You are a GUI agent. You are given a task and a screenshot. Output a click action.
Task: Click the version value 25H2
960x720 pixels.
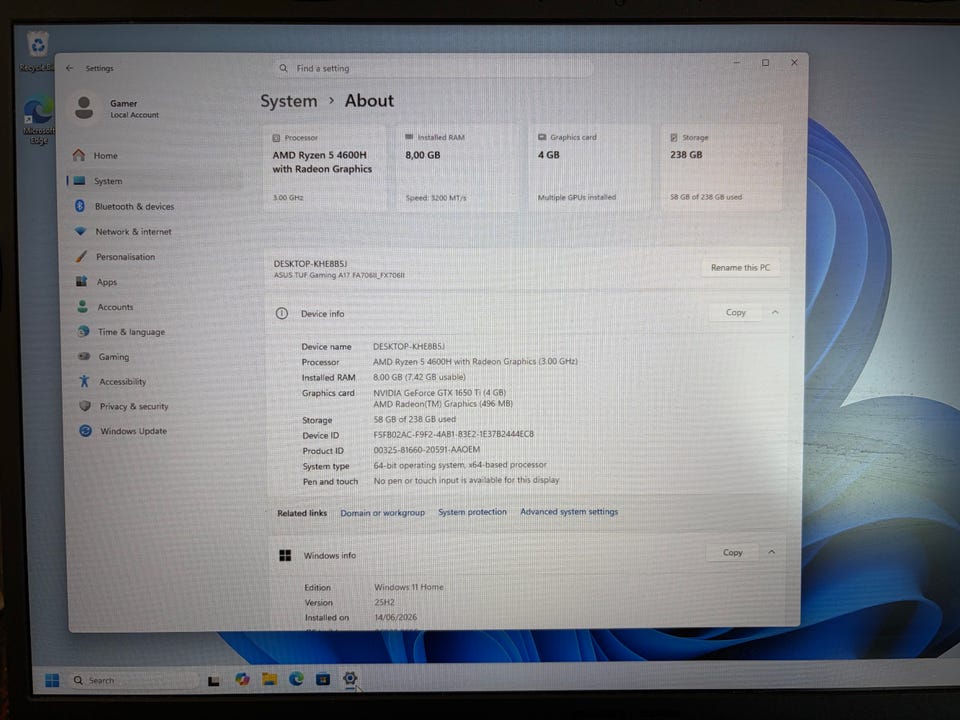point(384,602)
